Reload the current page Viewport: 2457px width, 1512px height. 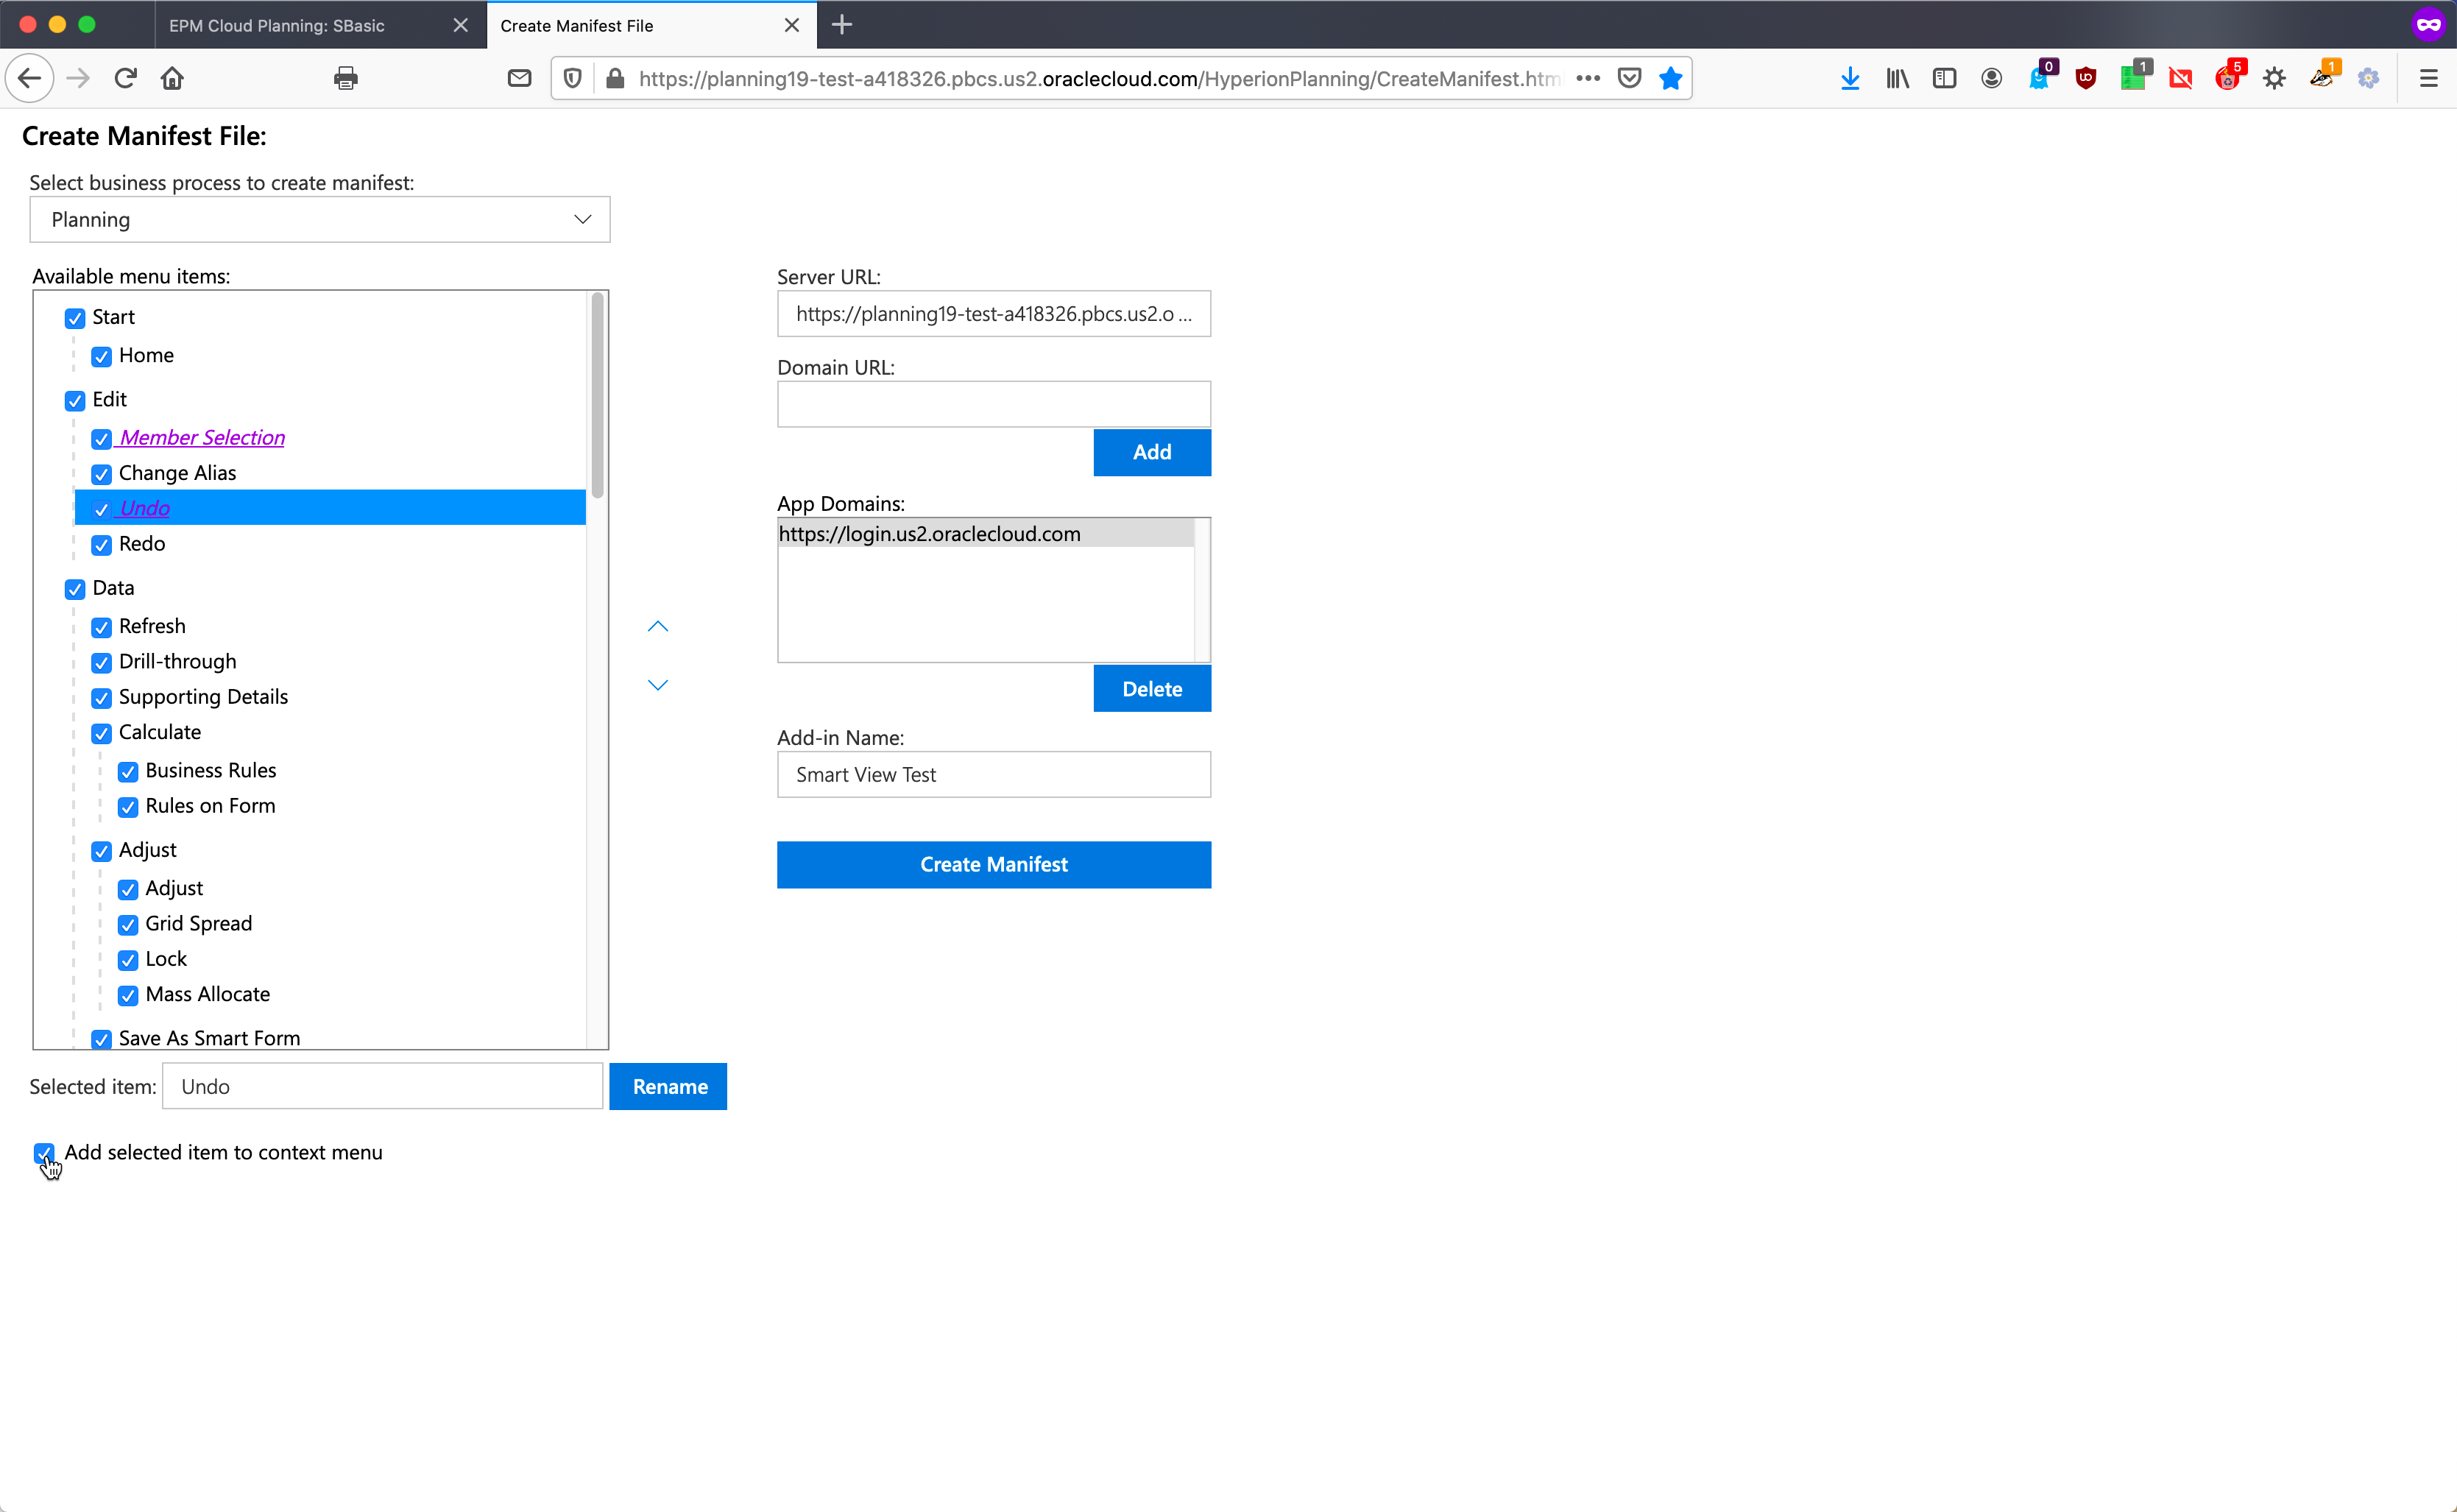(125, 78)
